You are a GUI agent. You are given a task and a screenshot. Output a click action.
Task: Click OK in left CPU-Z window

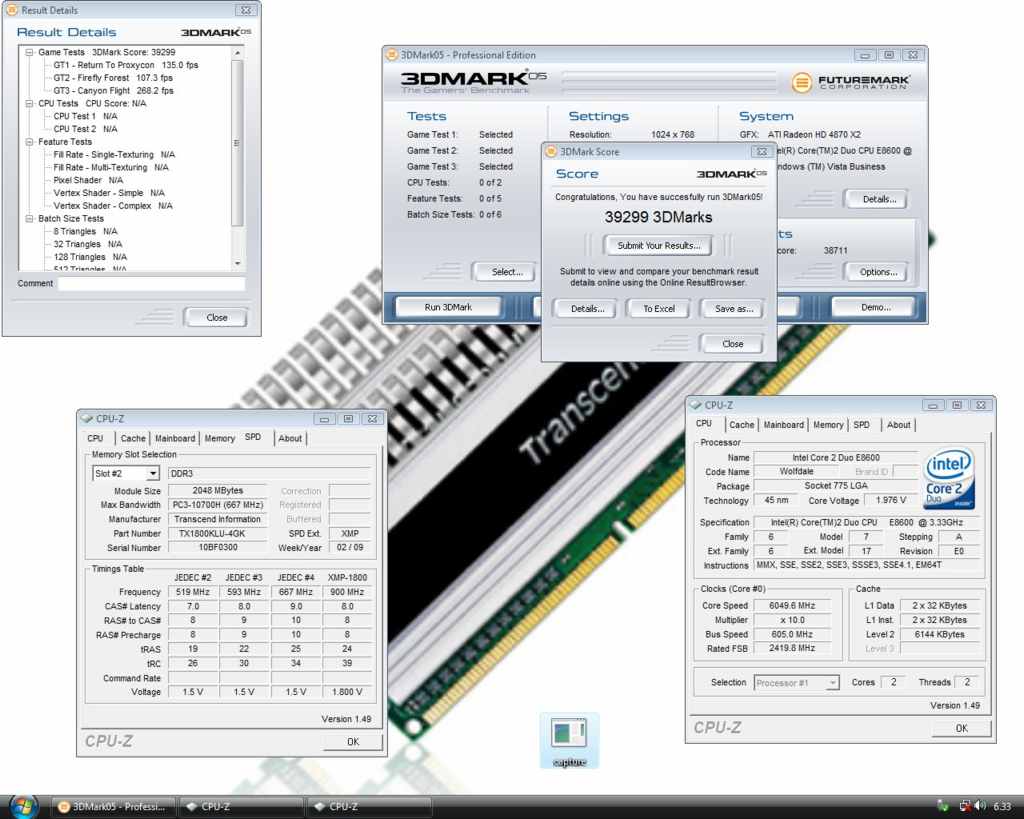pyautogui.click(x=353, y=742)
